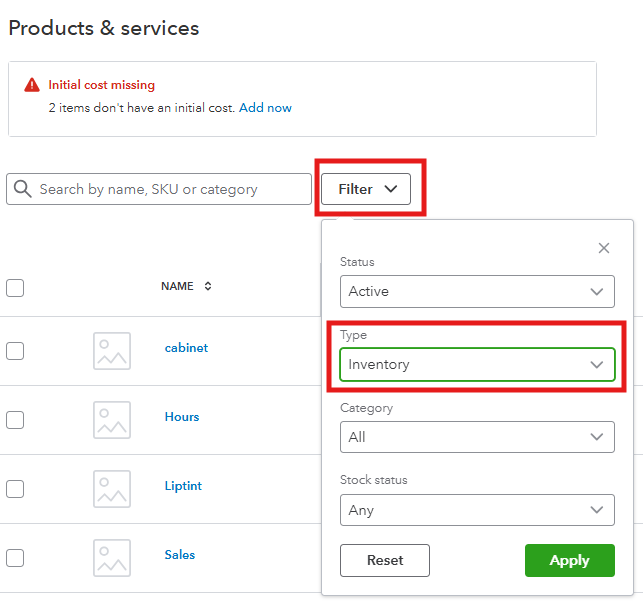Sort by NAME column arrows

pos(208,286)
